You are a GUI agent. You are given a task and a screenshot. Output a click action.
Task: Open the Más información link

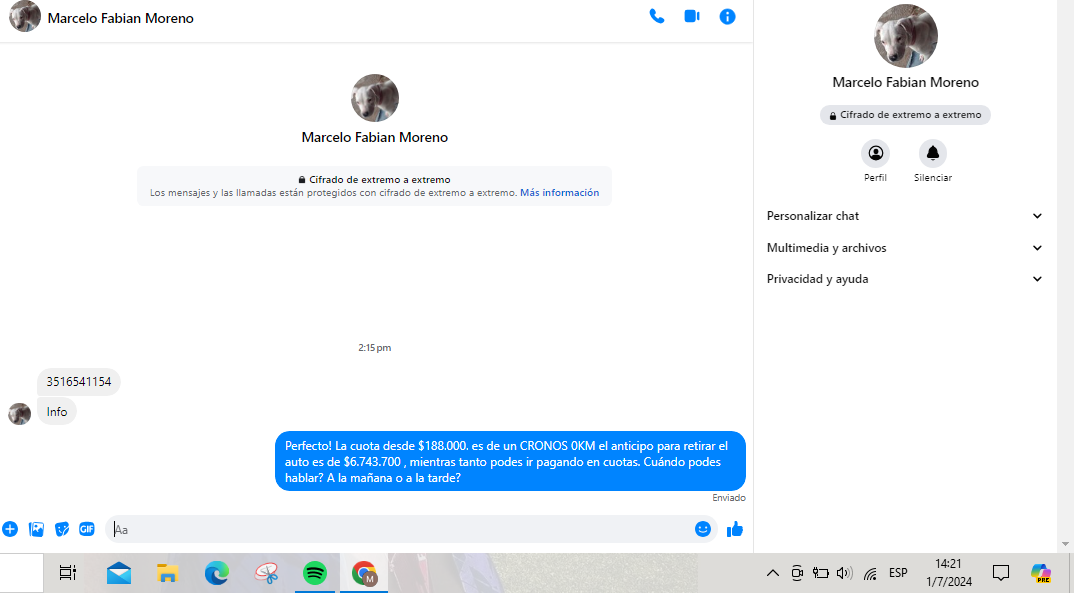(560, 193)
